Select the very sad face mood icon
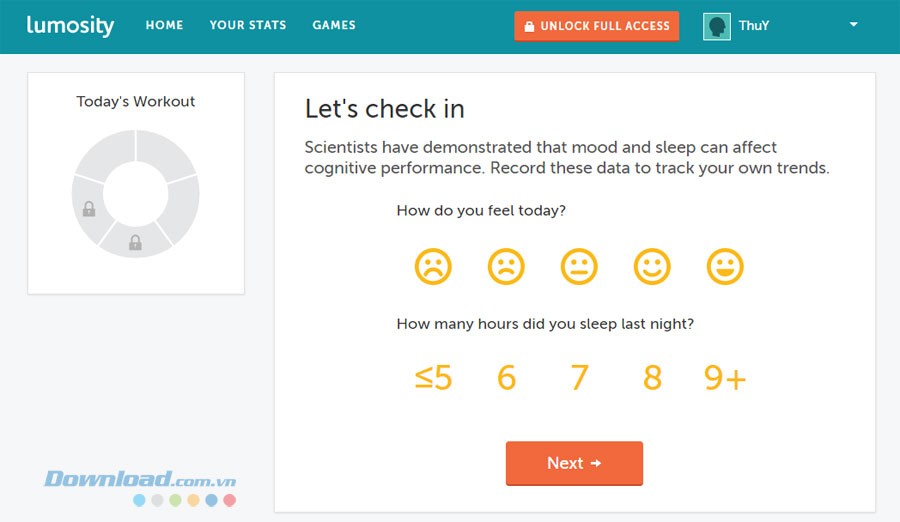 tap(433, 267)
